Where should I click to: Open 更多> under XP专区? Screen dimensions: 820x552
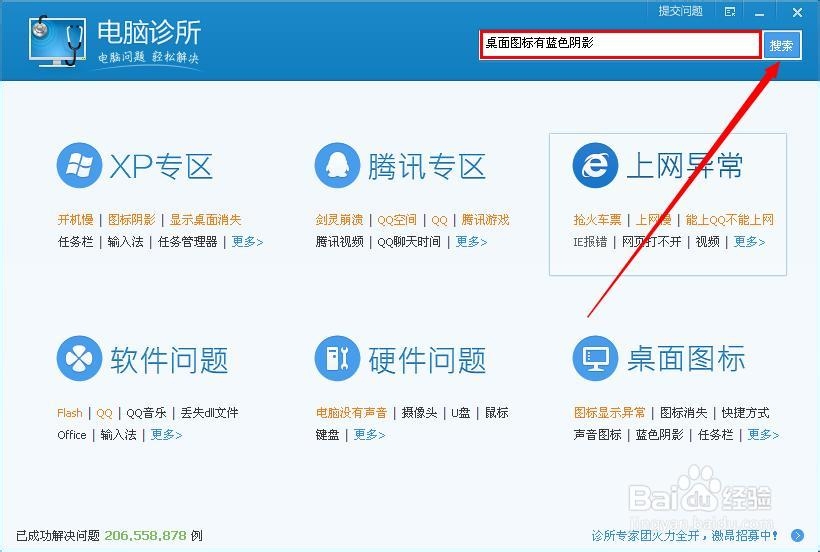[x=247, y=242]
